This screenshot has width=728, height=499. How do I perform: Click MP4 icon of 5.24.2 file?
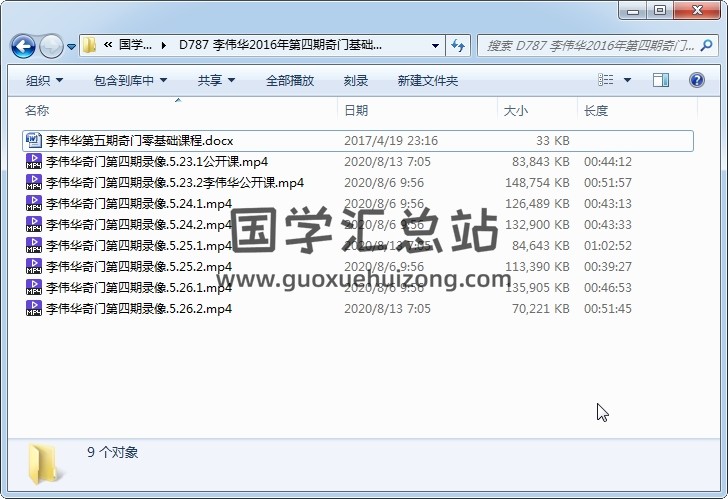tap(33, 225)
